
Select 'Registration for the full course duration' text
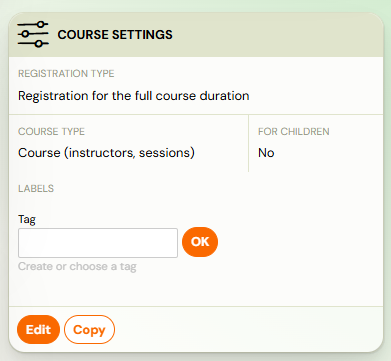point(134,96)
